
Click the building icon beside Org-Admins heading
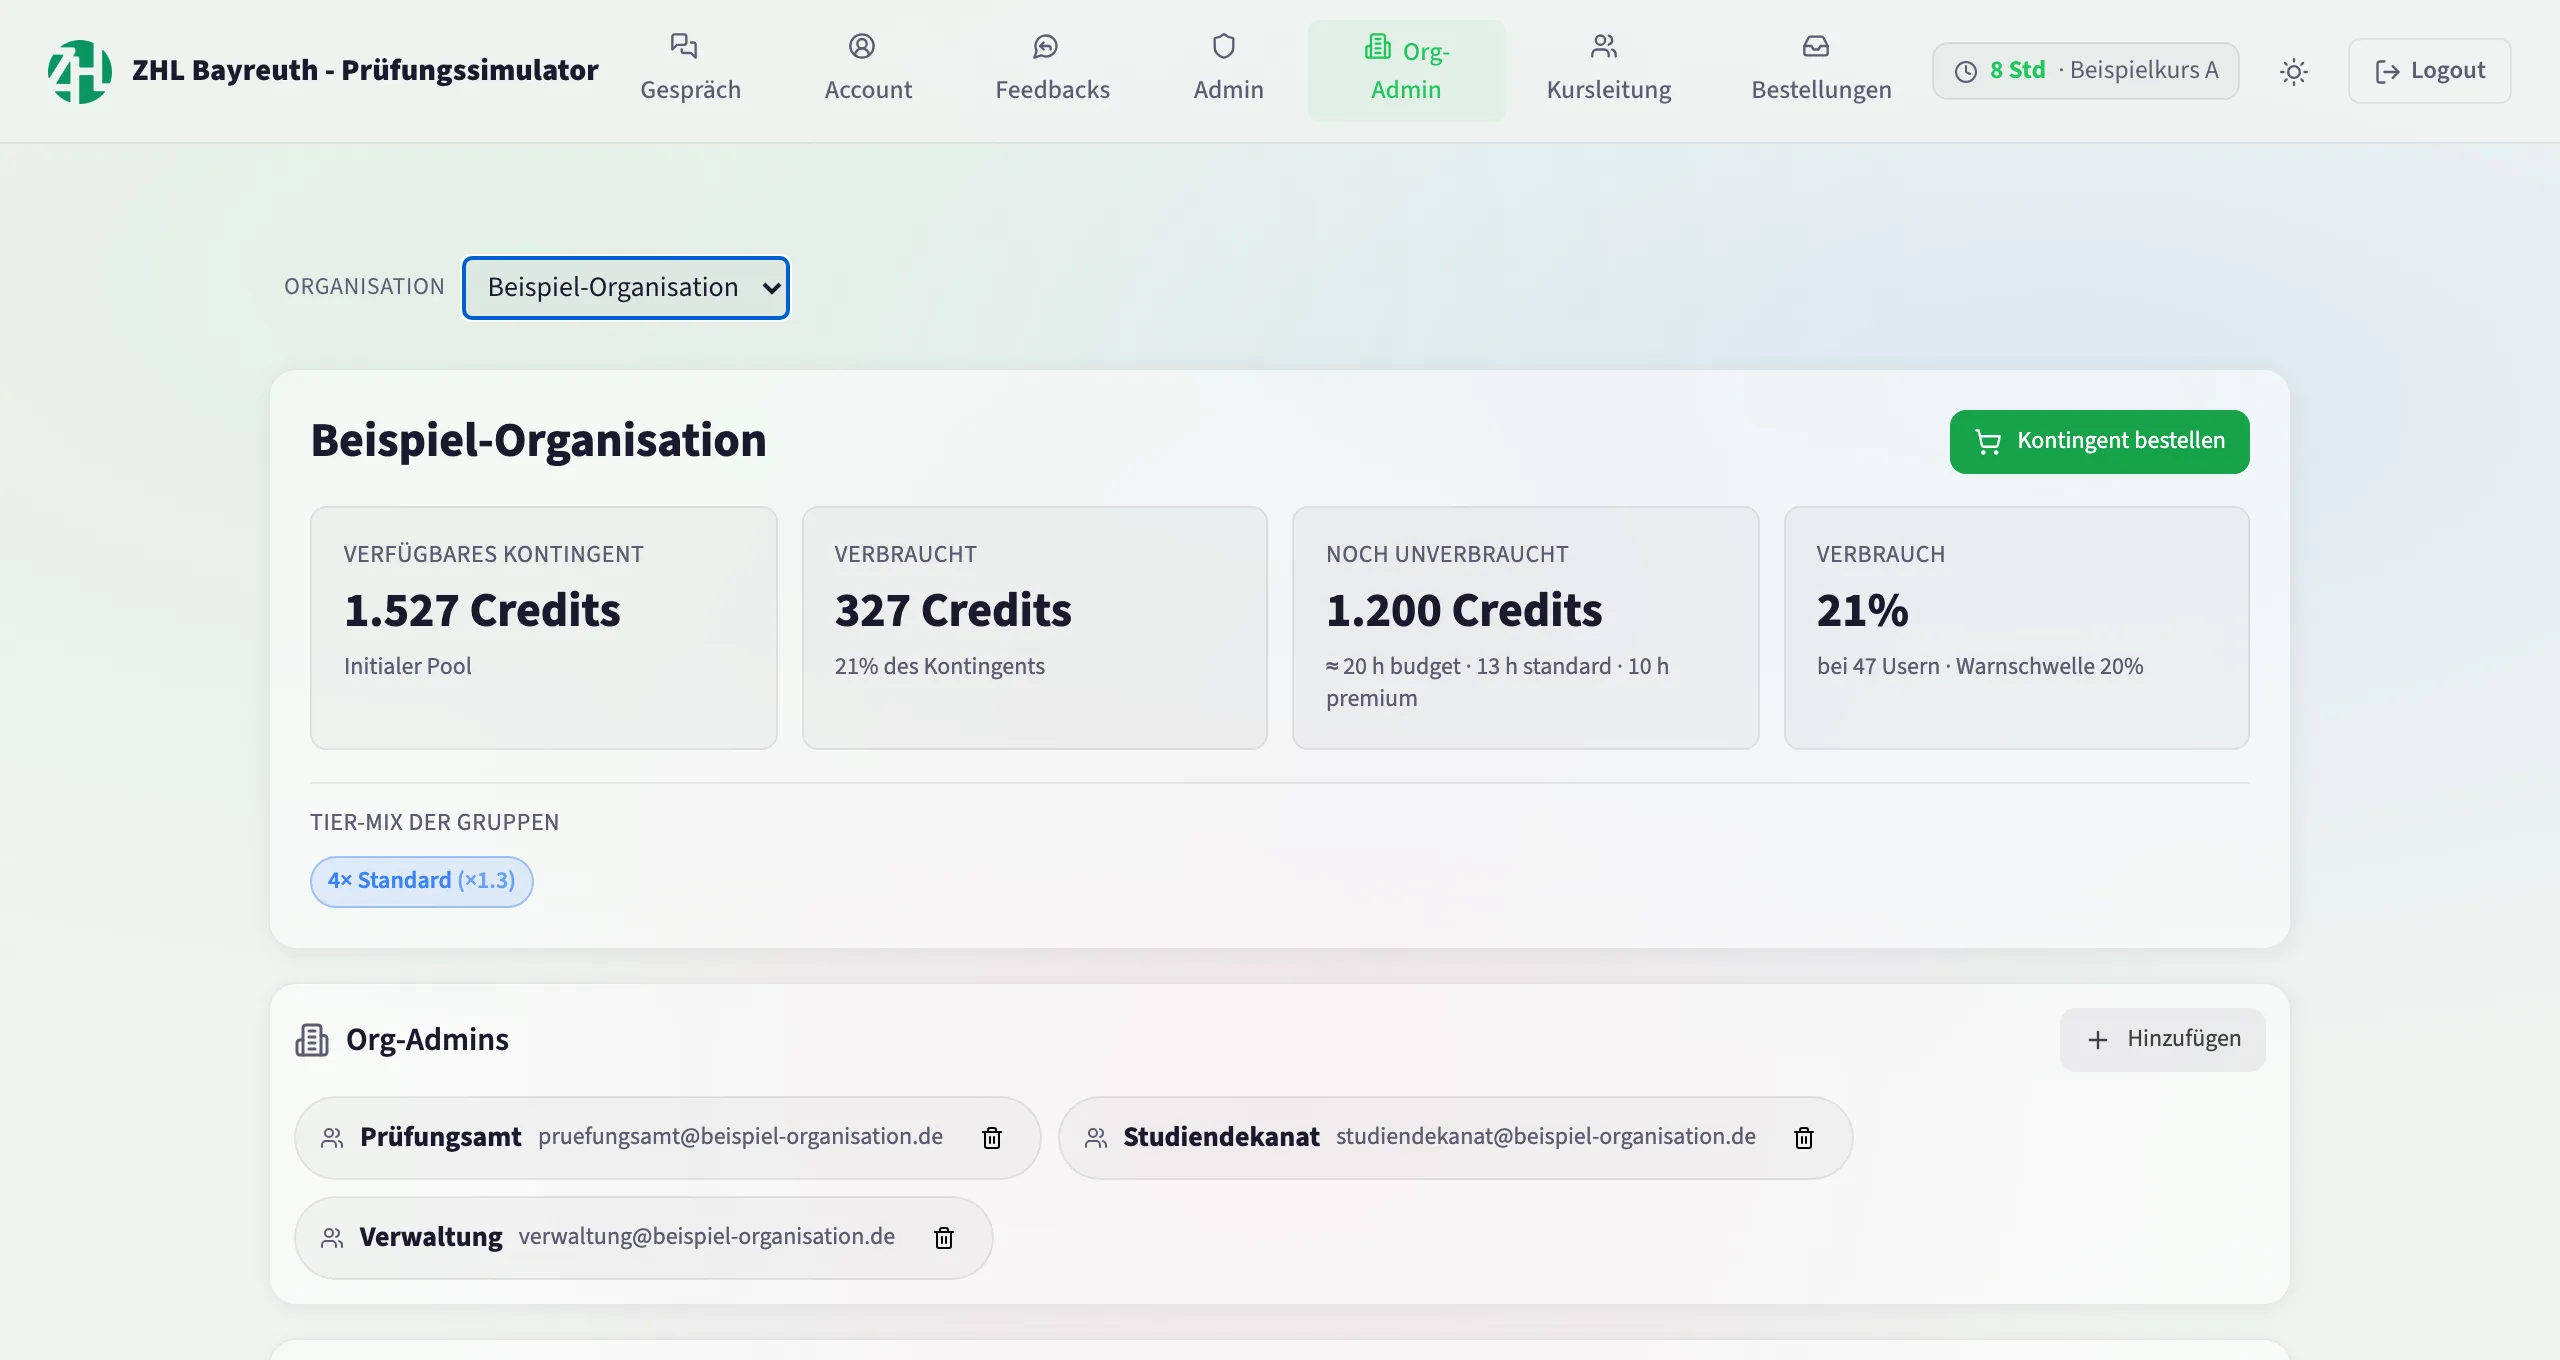tap(312, 1040)
